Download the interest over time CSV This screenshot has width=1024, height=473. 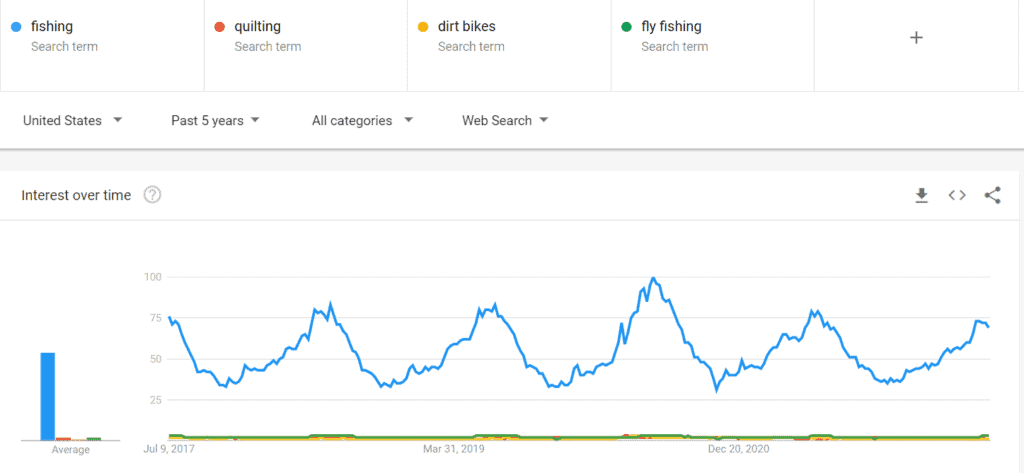click(x=922, y=195)
